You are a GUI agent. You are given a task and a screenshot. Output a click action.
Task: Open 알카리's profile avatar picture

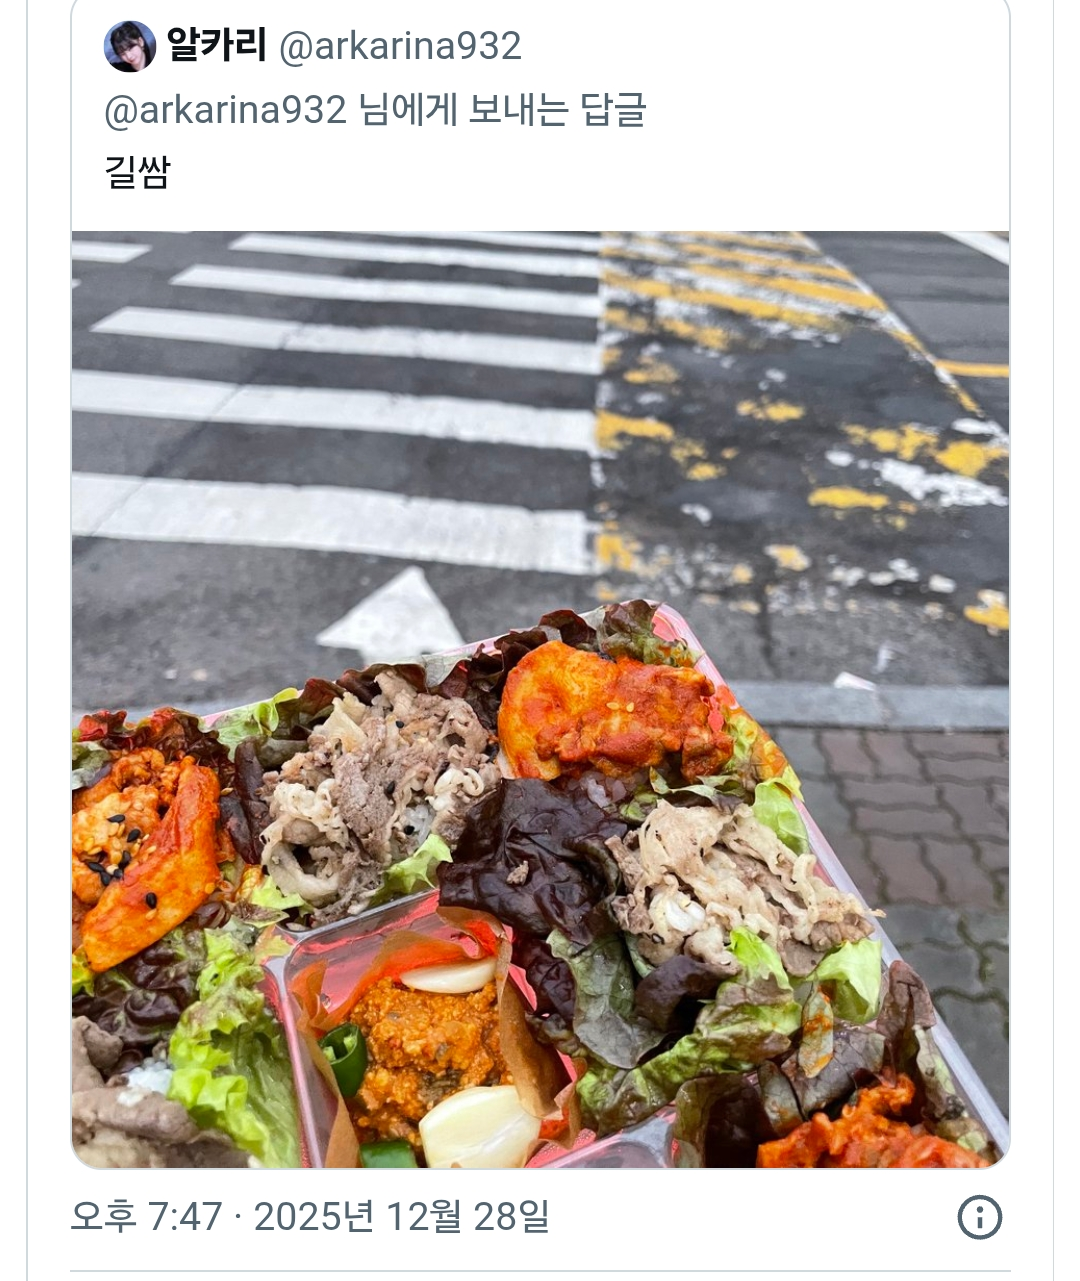129,46
